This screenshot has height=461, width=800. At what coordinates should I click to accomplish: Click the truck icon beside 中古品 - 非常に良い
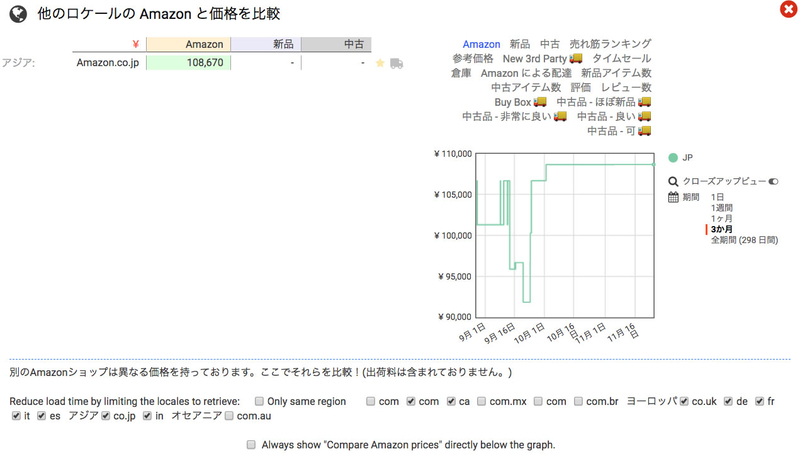(560, 116)
